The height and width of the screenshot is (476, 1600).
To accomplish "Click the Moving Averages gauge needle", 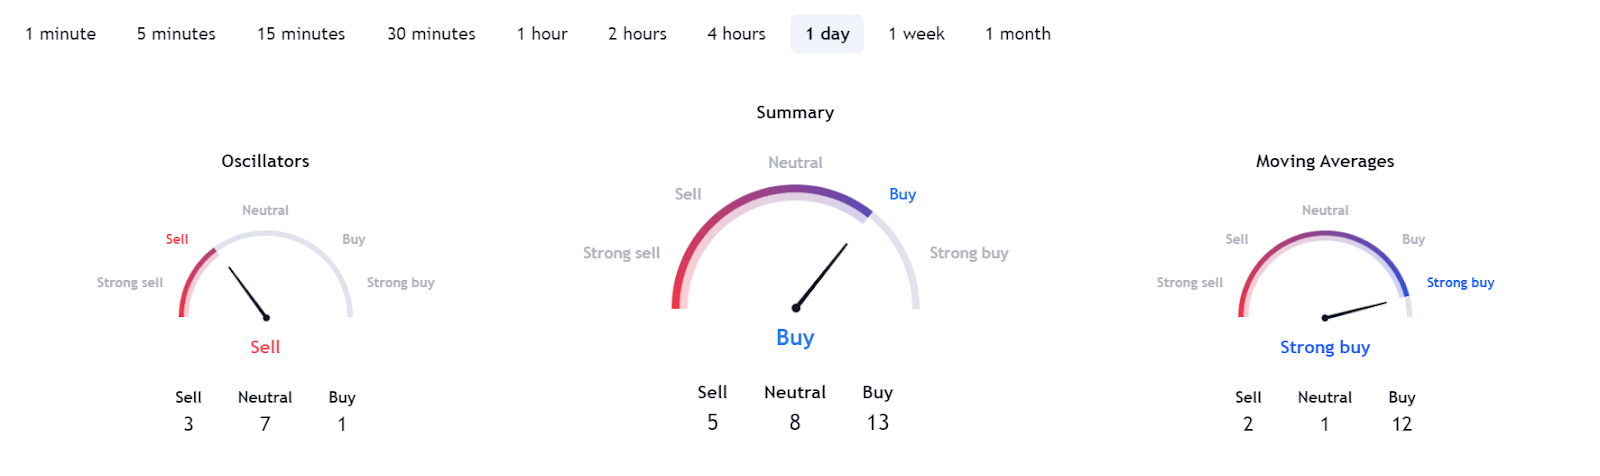I will 1355,310.
